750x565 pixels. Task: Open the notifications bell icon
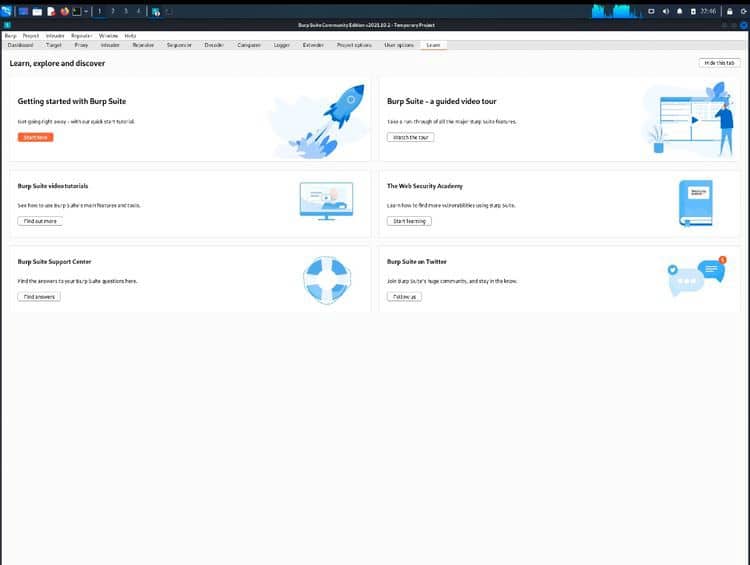(x=679, y=11)
